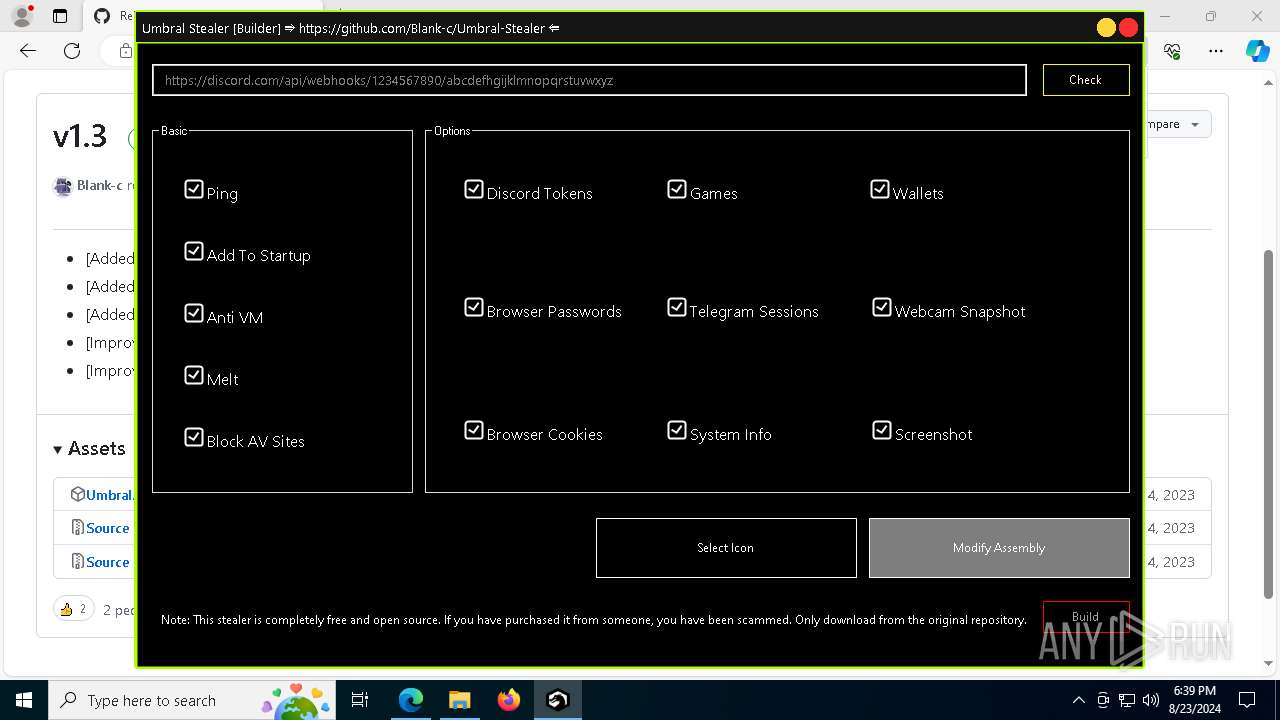Open Edge settings and more ellipsis menu
The height and width of the screenshot is (720, 1280).
click(1216, 51)
